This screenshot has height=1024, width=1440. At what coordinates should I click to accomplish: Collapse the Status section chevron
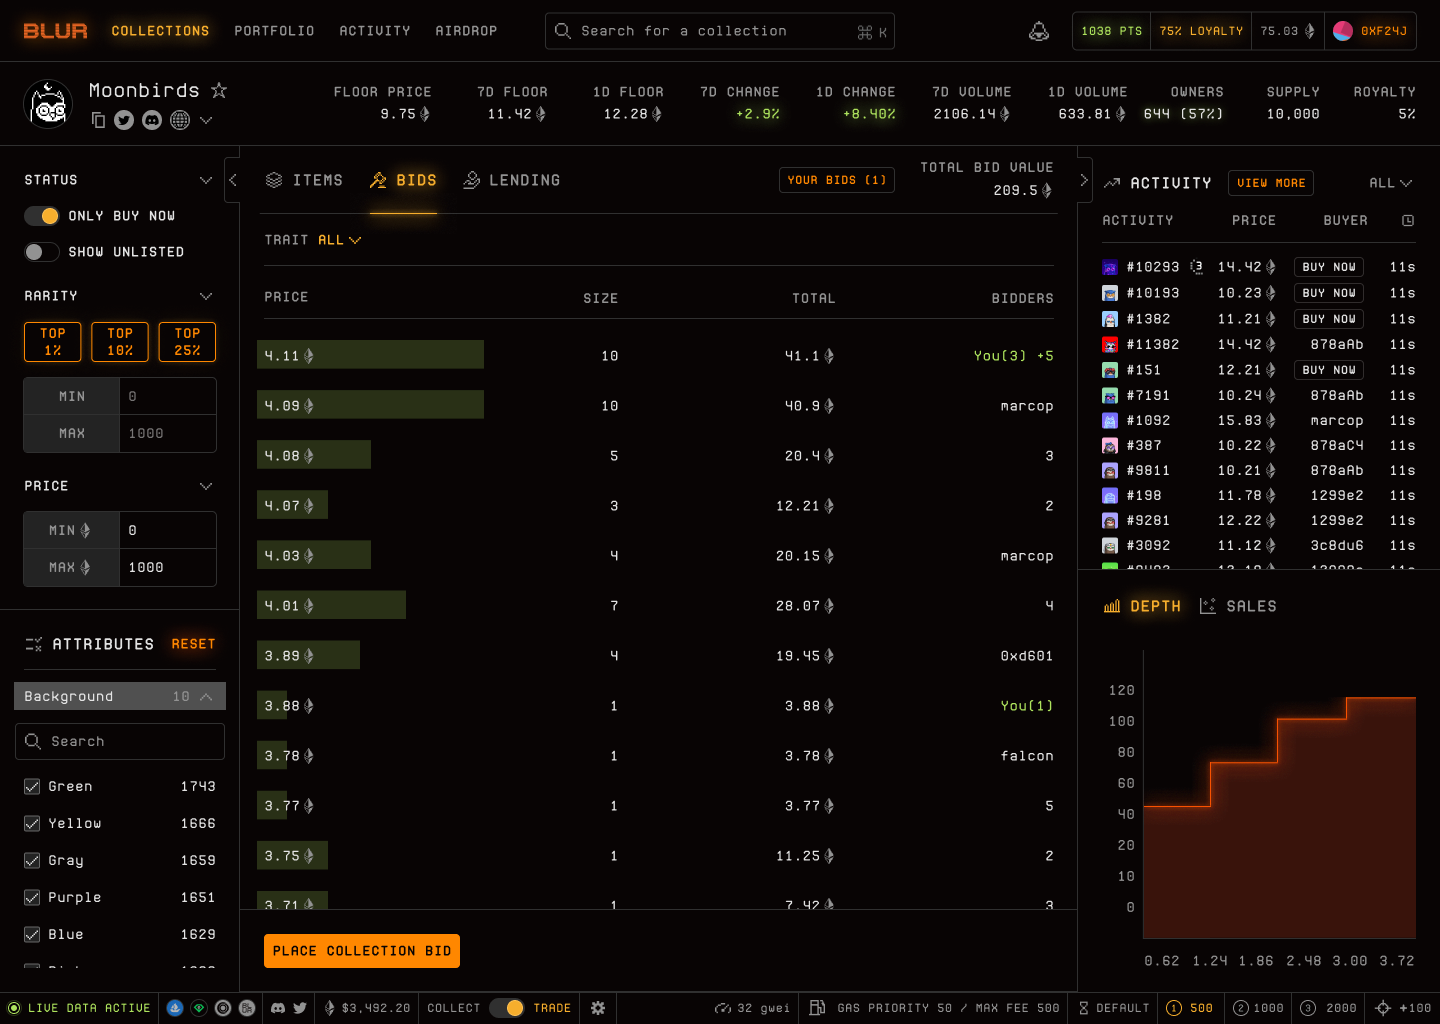[206, 180]
